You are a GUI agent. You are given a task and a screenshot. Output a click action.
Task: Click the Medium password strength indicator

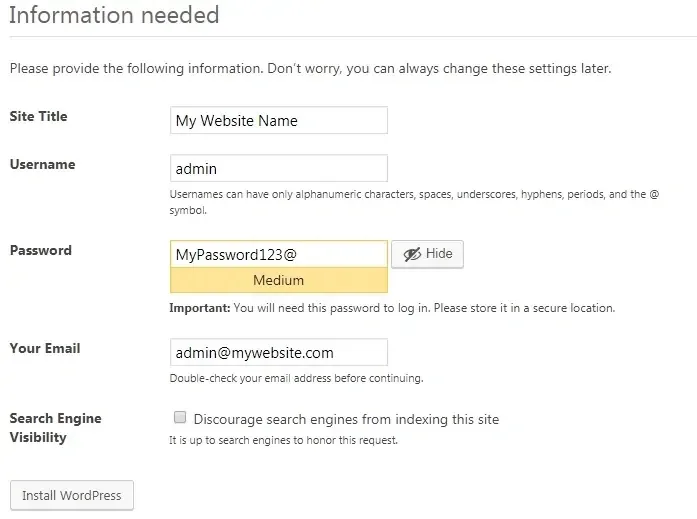(x=279, y=280)
